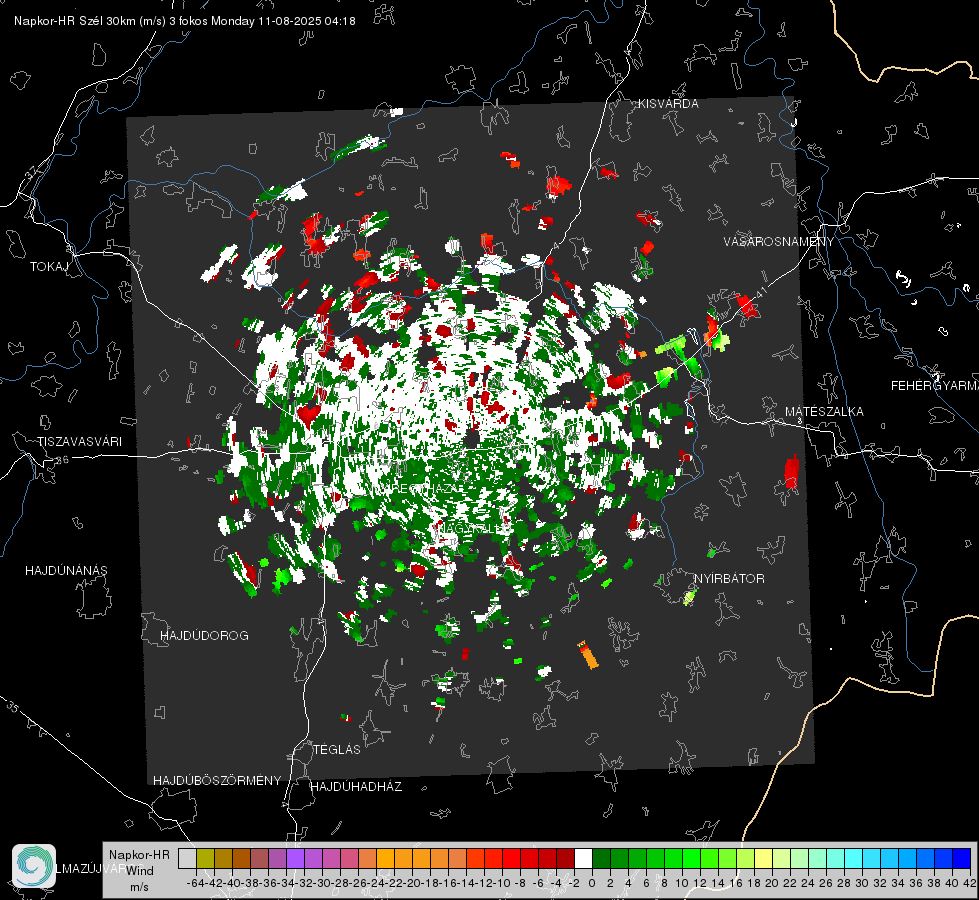Pick the dark red swatch between -4 and -2
979x900 pixels.
coord(565,858)
